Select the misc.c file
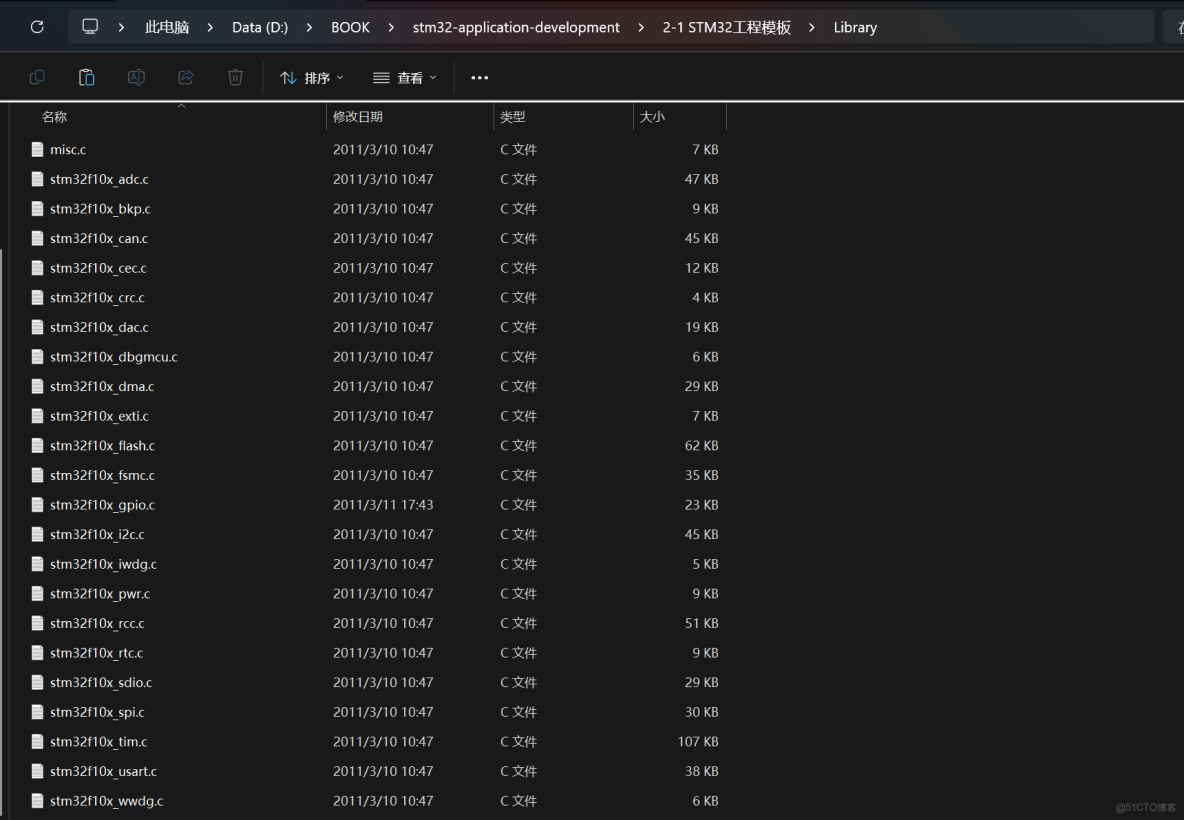 [x=68, y=150]
